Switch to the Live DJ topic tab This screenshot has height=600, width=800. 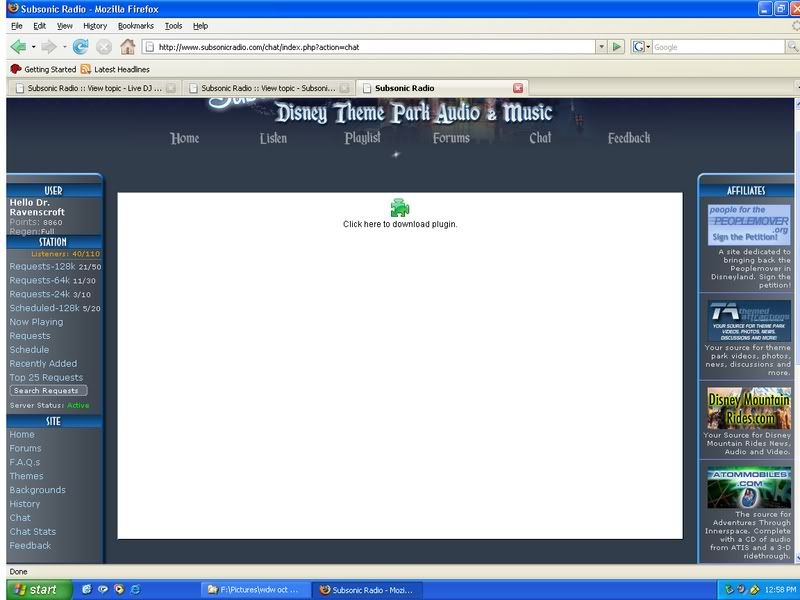click(94, 88)
